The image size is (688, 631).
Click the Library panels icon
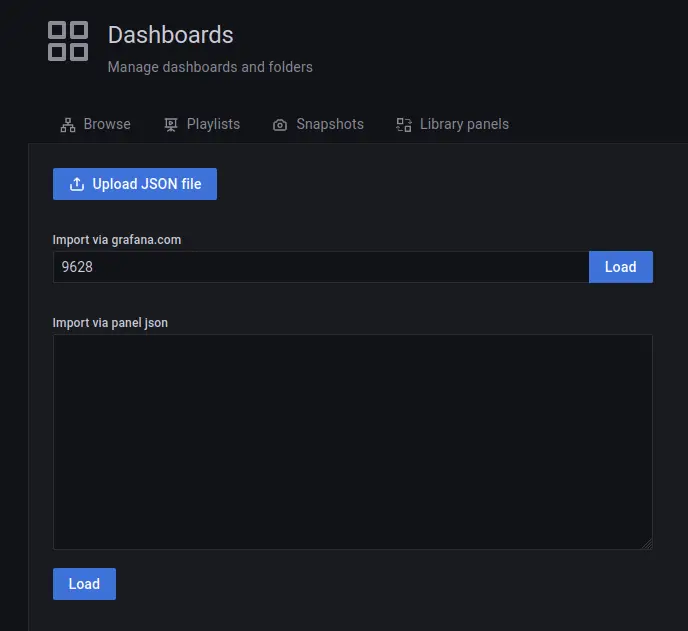point(404,125)
